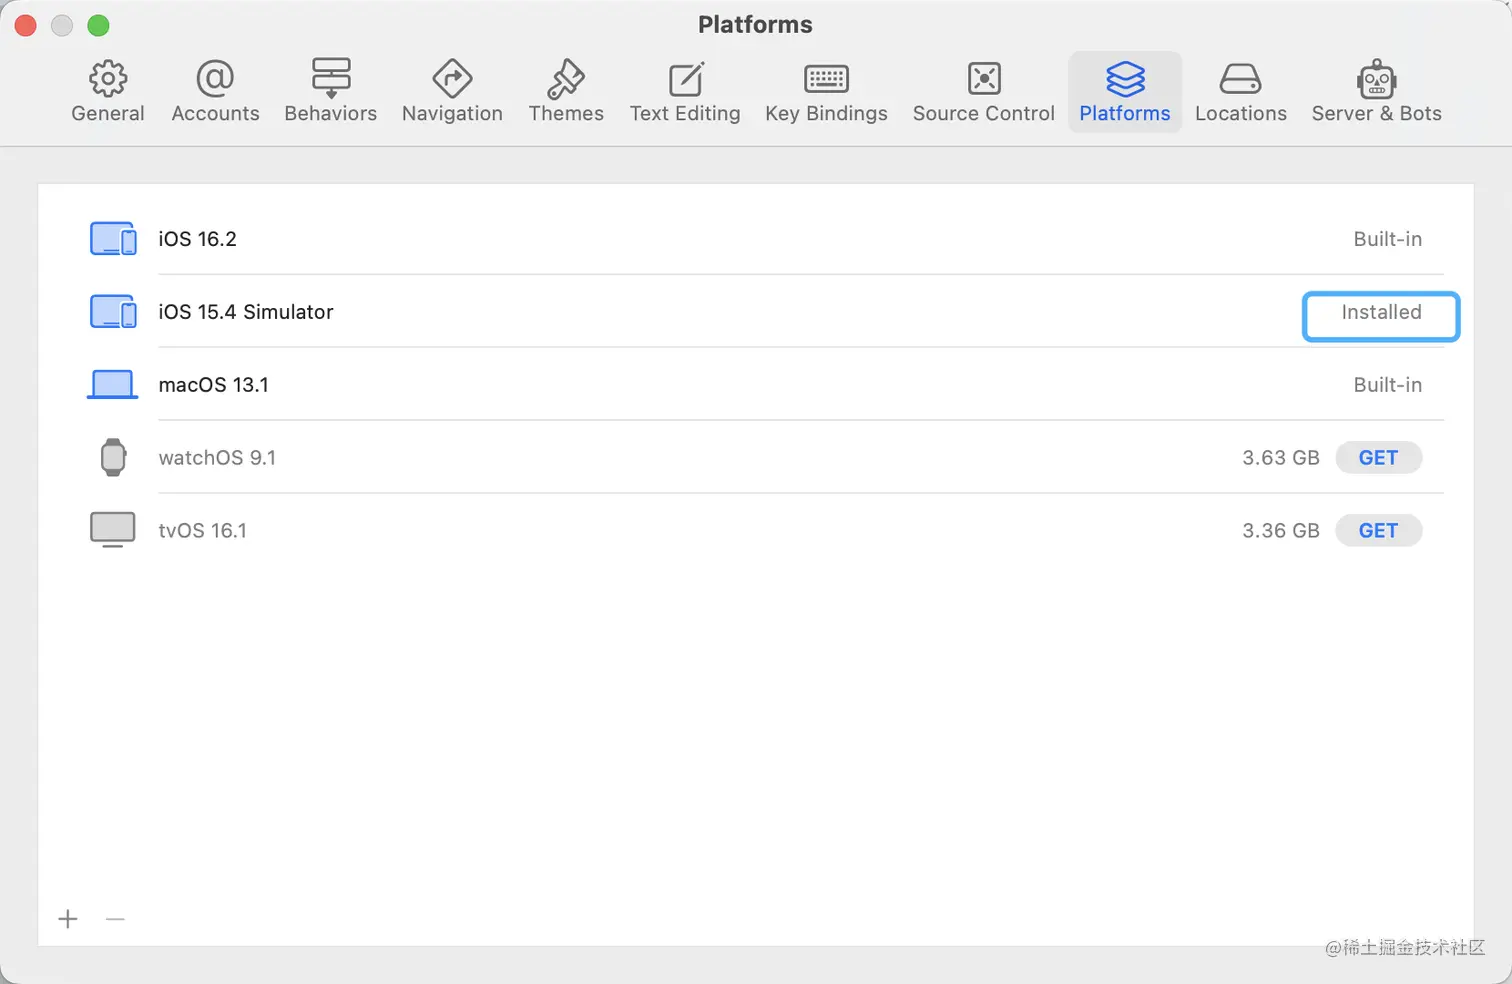
Task: Click the Built-in status for macOS 13.1
Action: [x=1388, y=385]
